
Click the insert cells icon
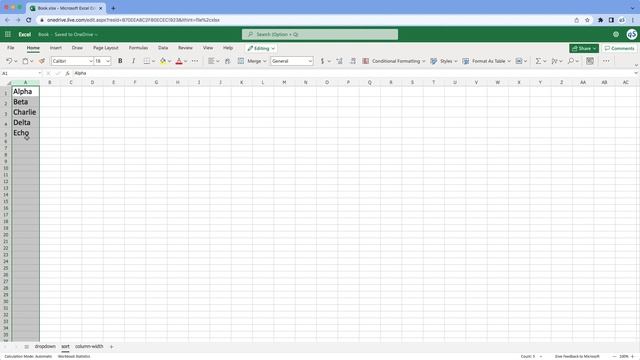[x=519, y=61]
